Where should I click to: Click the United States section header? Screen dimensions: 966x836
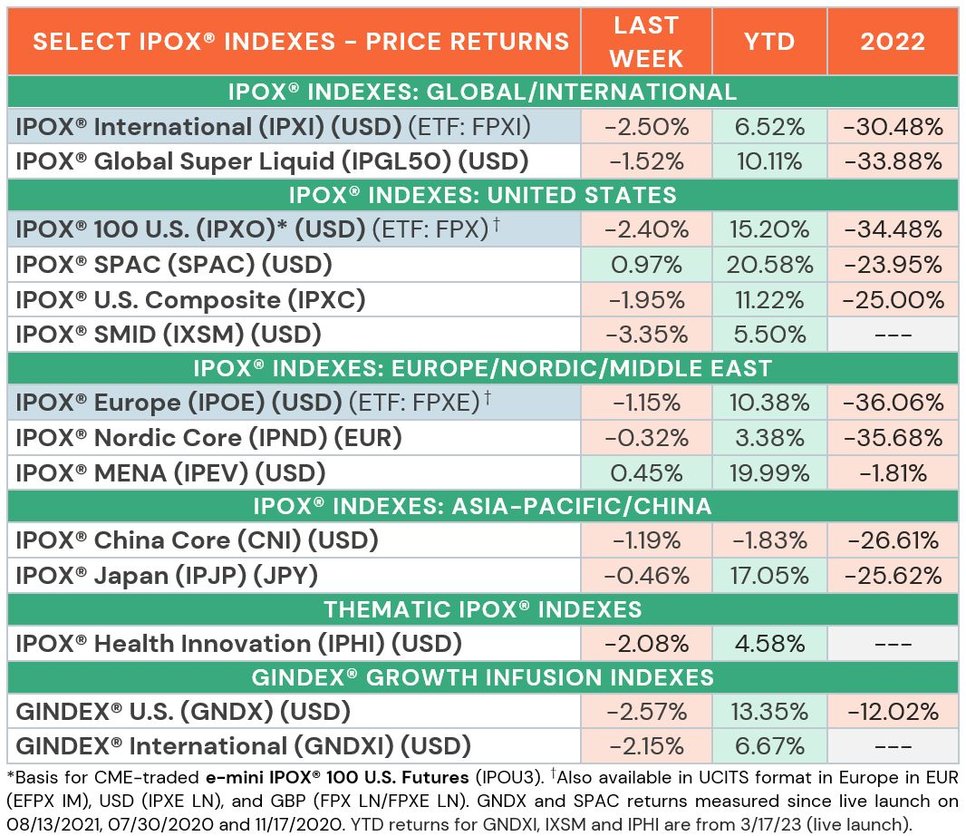pos(483,195)
